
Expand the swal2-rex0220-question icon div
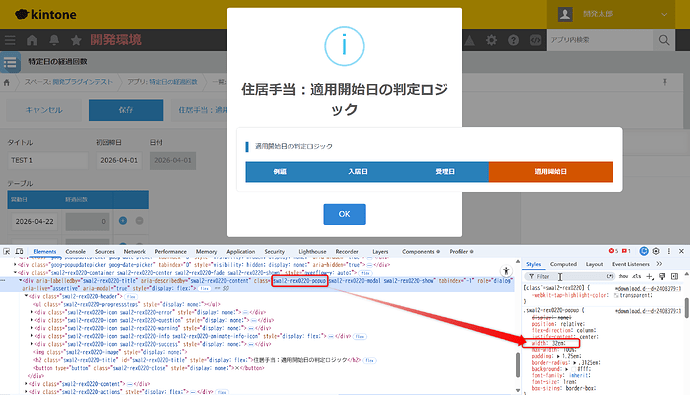(32, 320)
